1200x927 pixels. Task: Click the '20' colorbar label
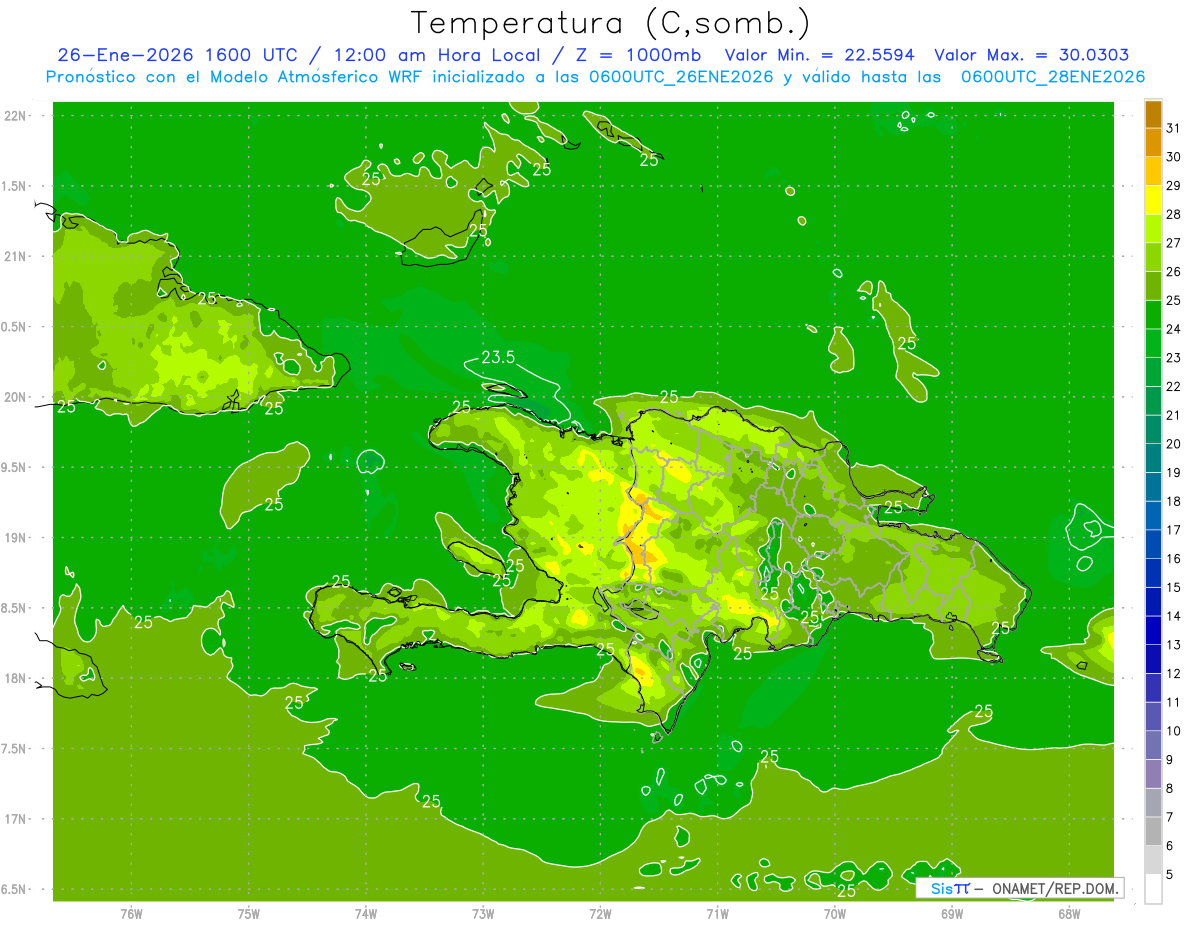tap(1174, 444)
